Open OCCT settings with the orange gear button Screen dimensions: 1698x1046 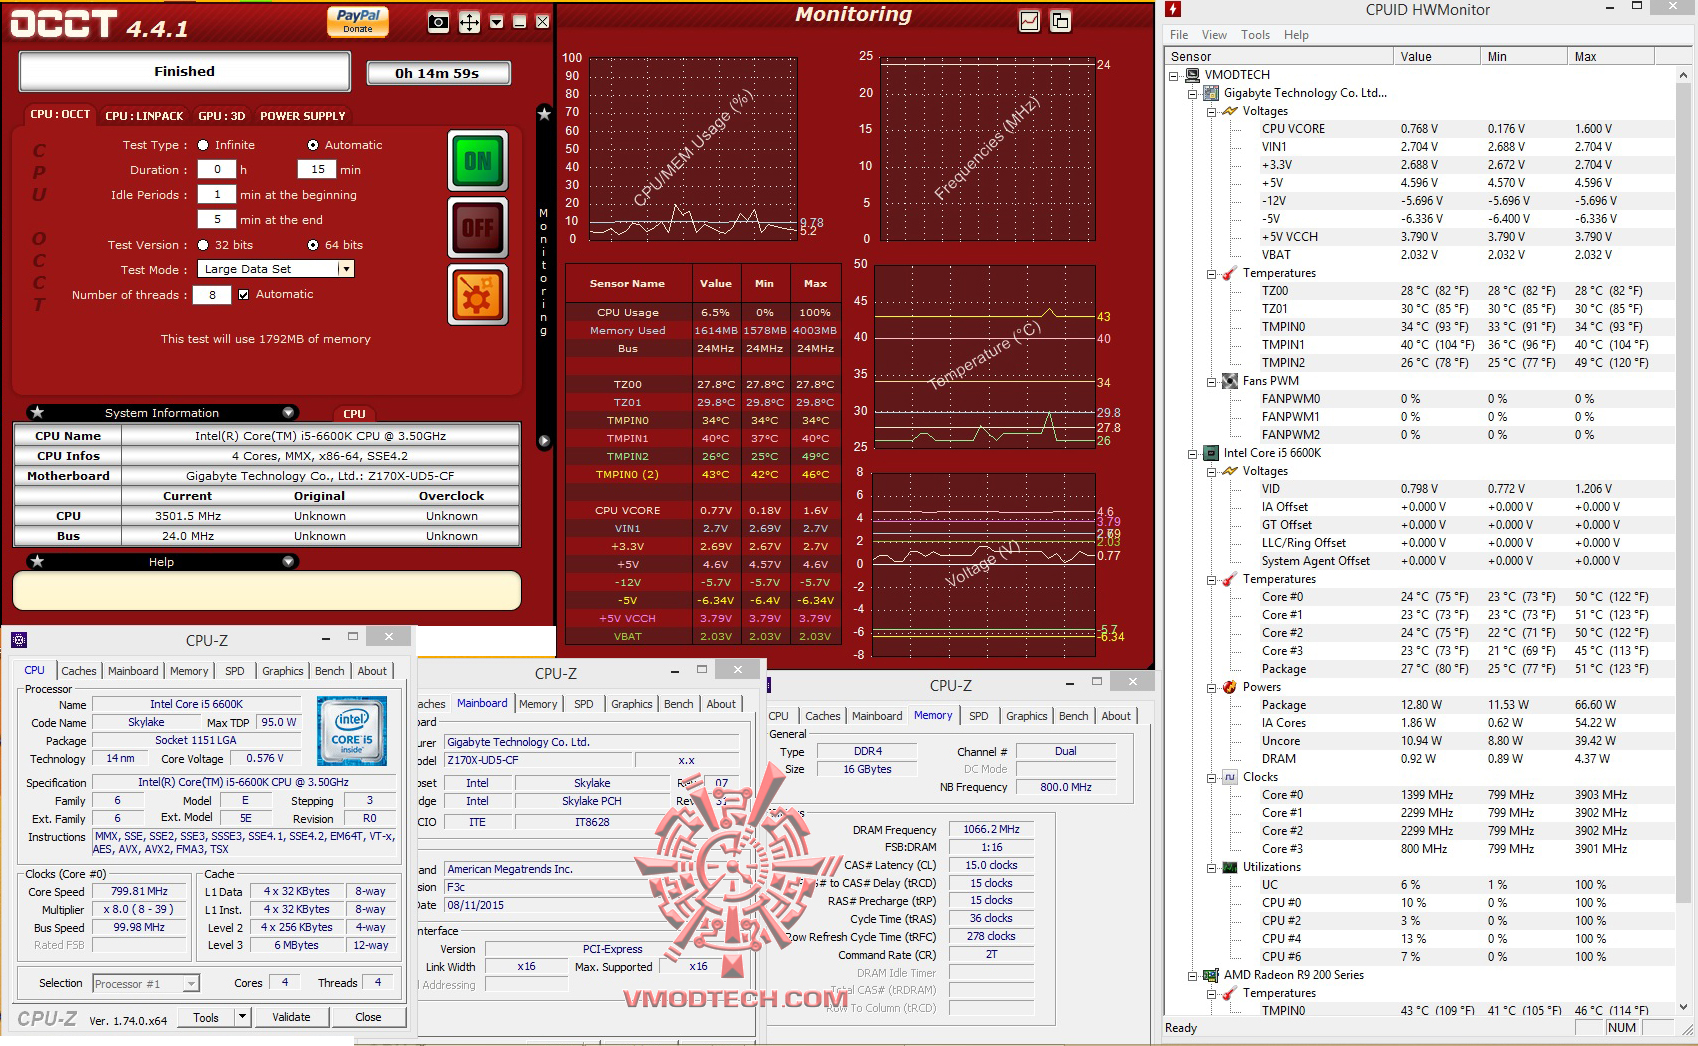pyautogui.click(x=477, y=295)
